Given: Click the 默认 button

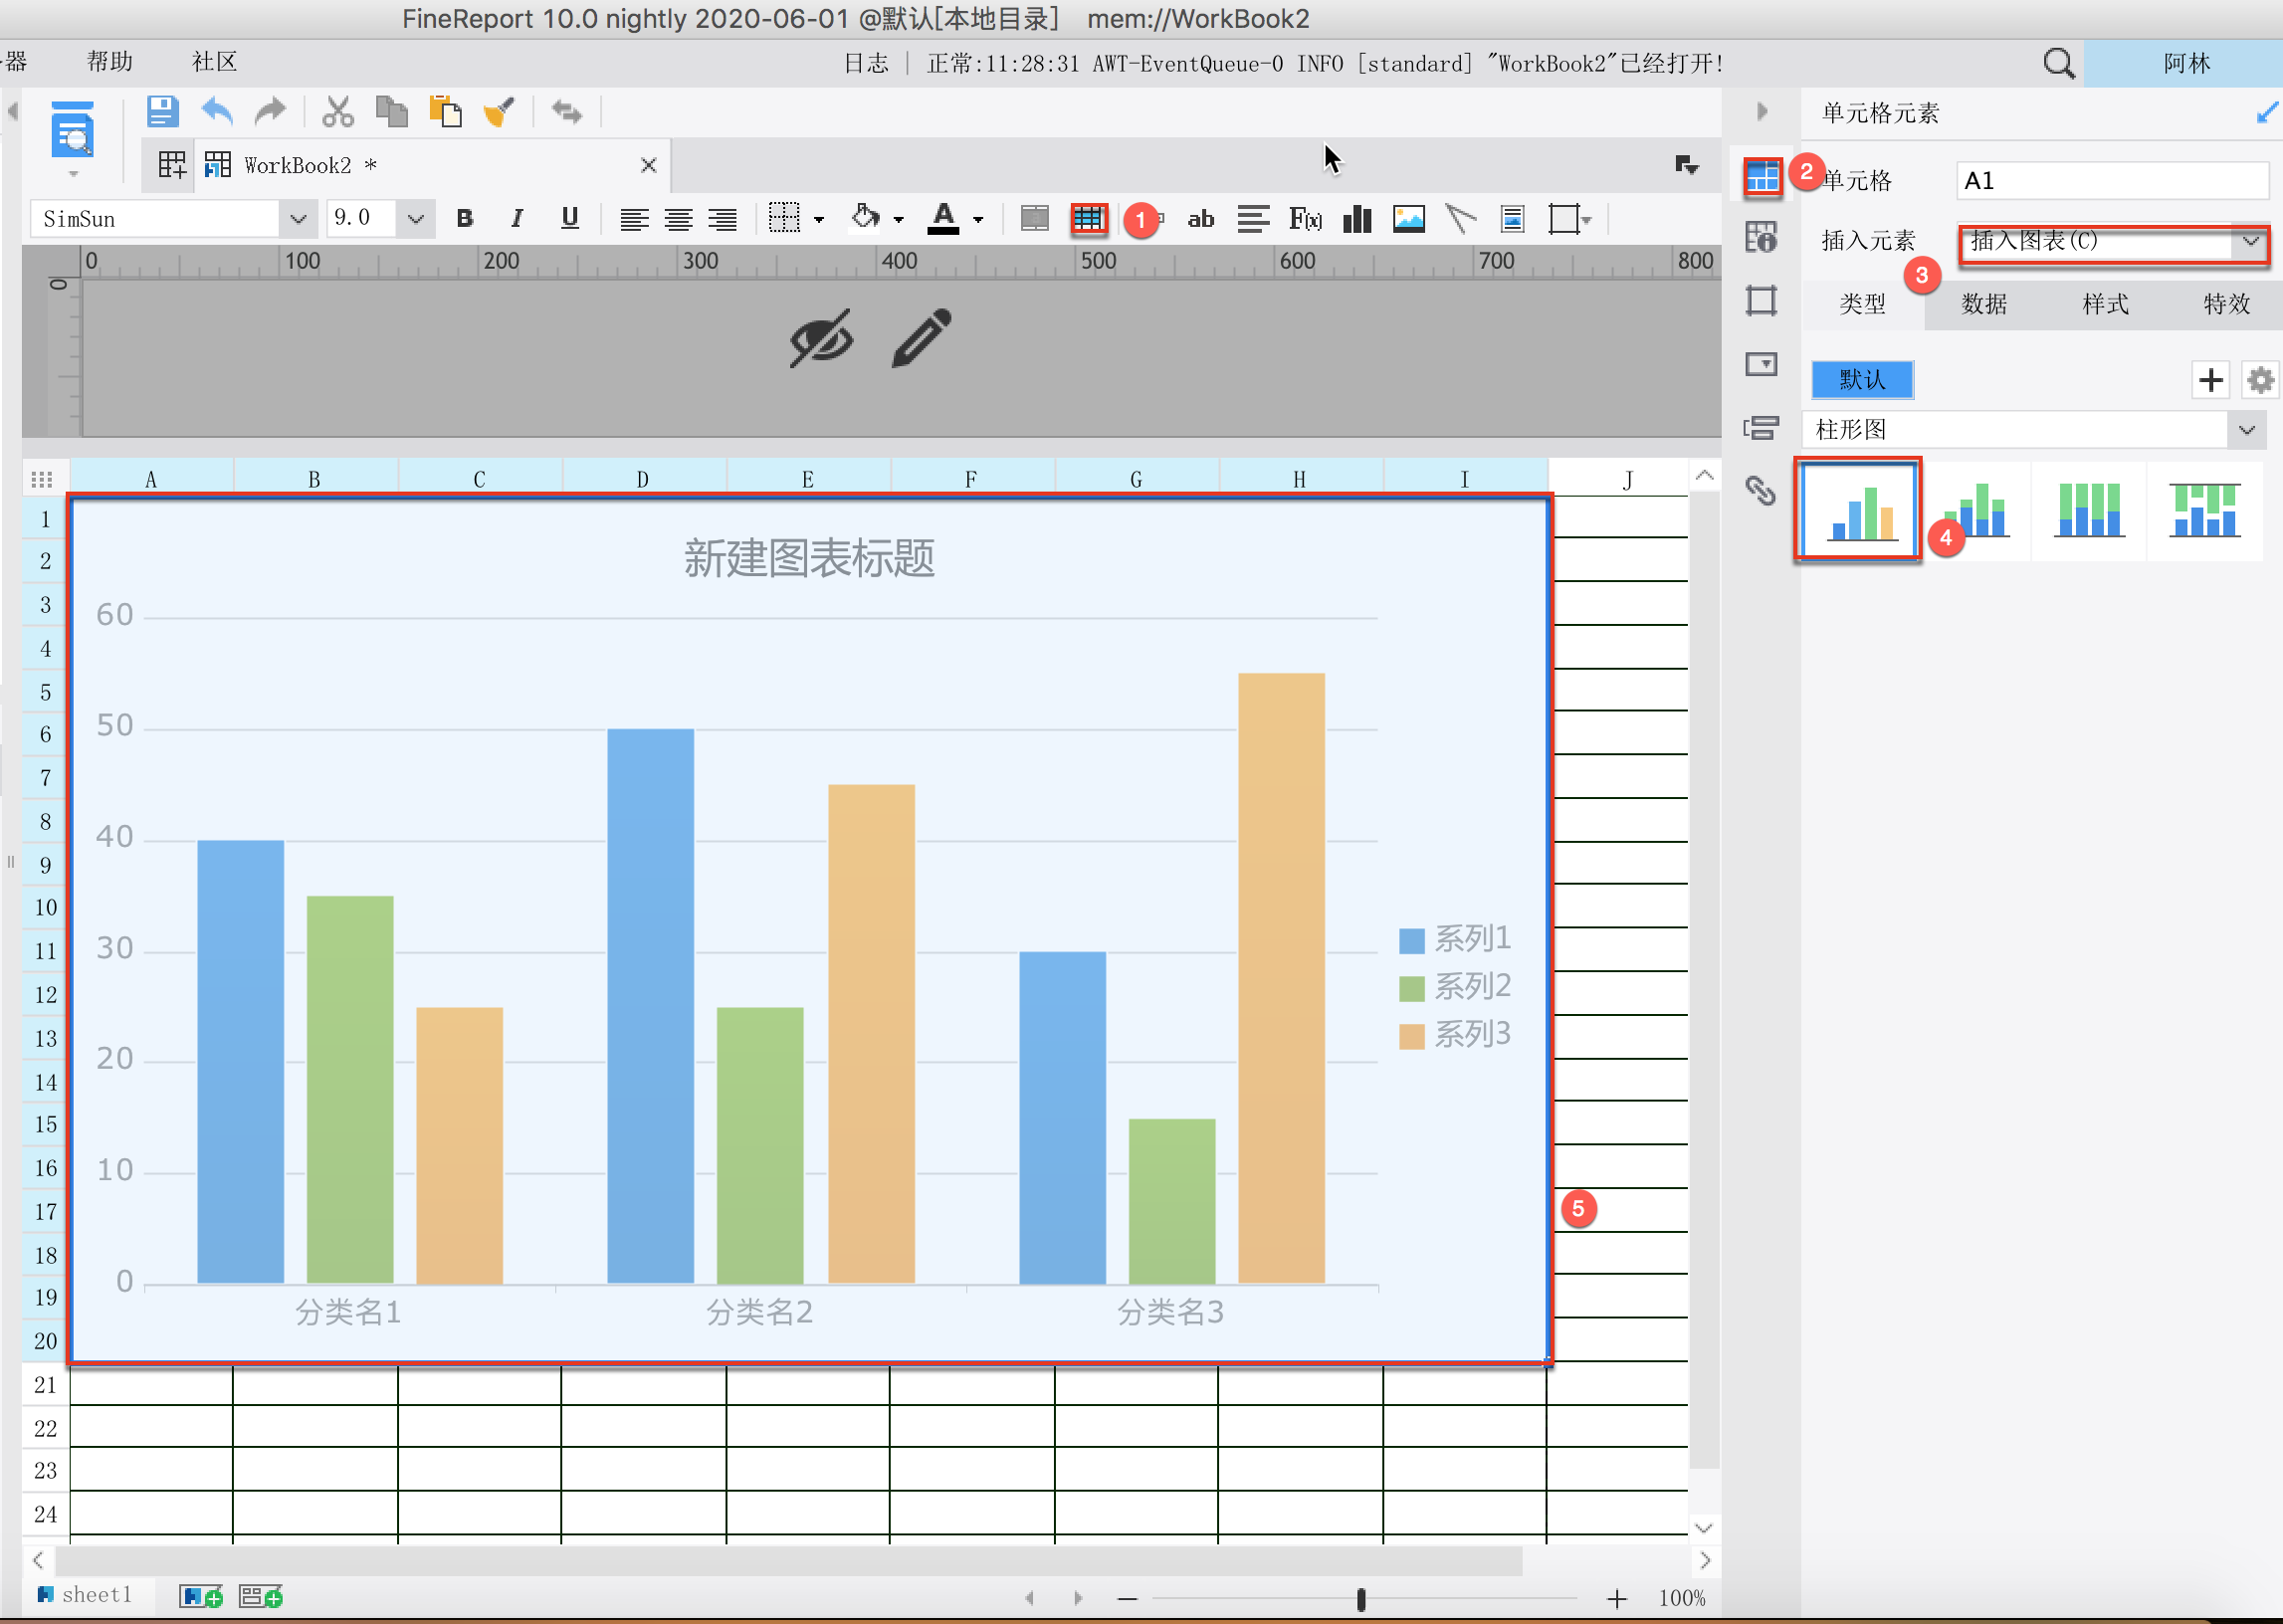Looking at the screenshot, I should 1862,380.
